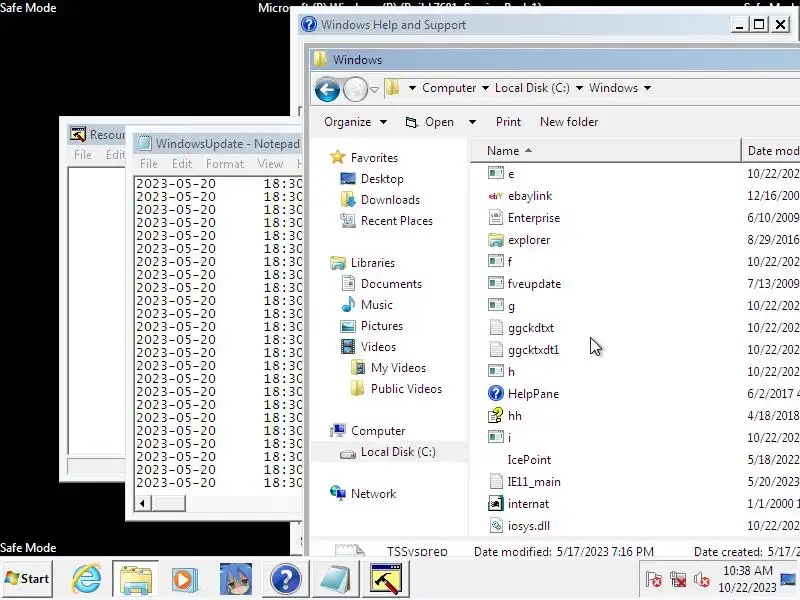Select the file named h
Viewport: 800px width, 600px height.
point(511,371)
